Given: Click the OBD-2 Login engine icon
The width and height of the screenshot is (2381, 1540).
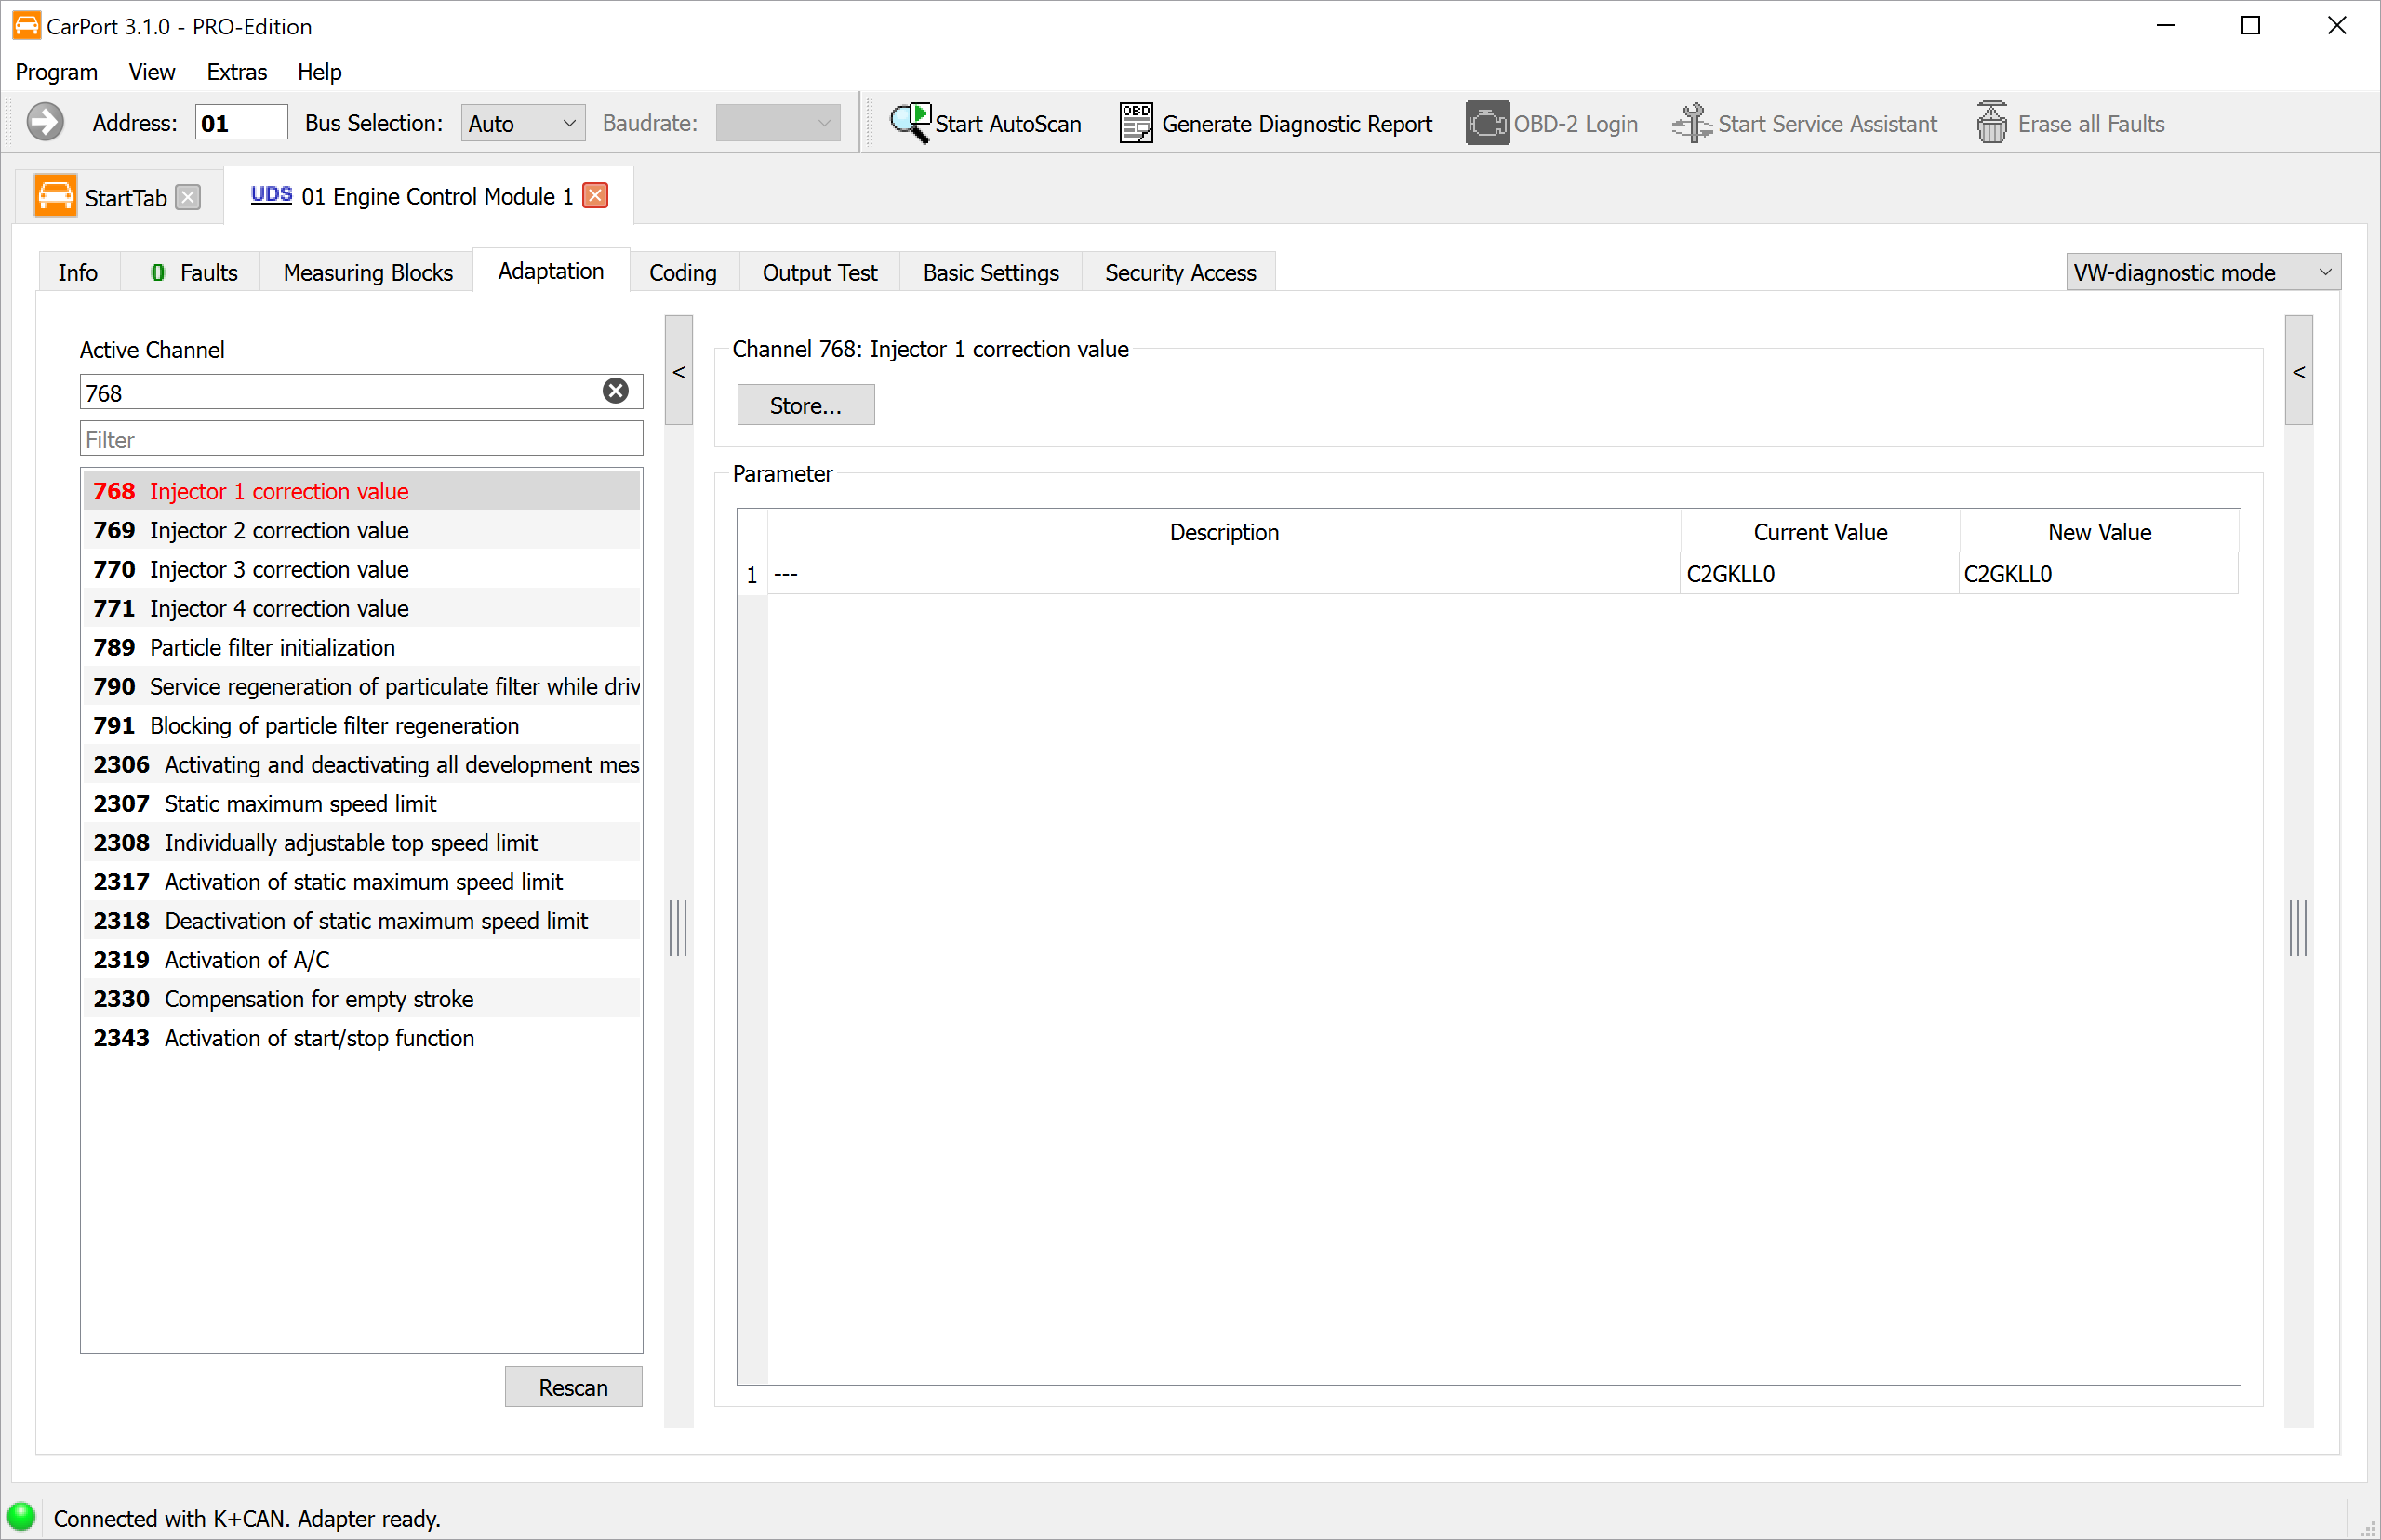Looking at the screenshot, I should (1487, 123).
